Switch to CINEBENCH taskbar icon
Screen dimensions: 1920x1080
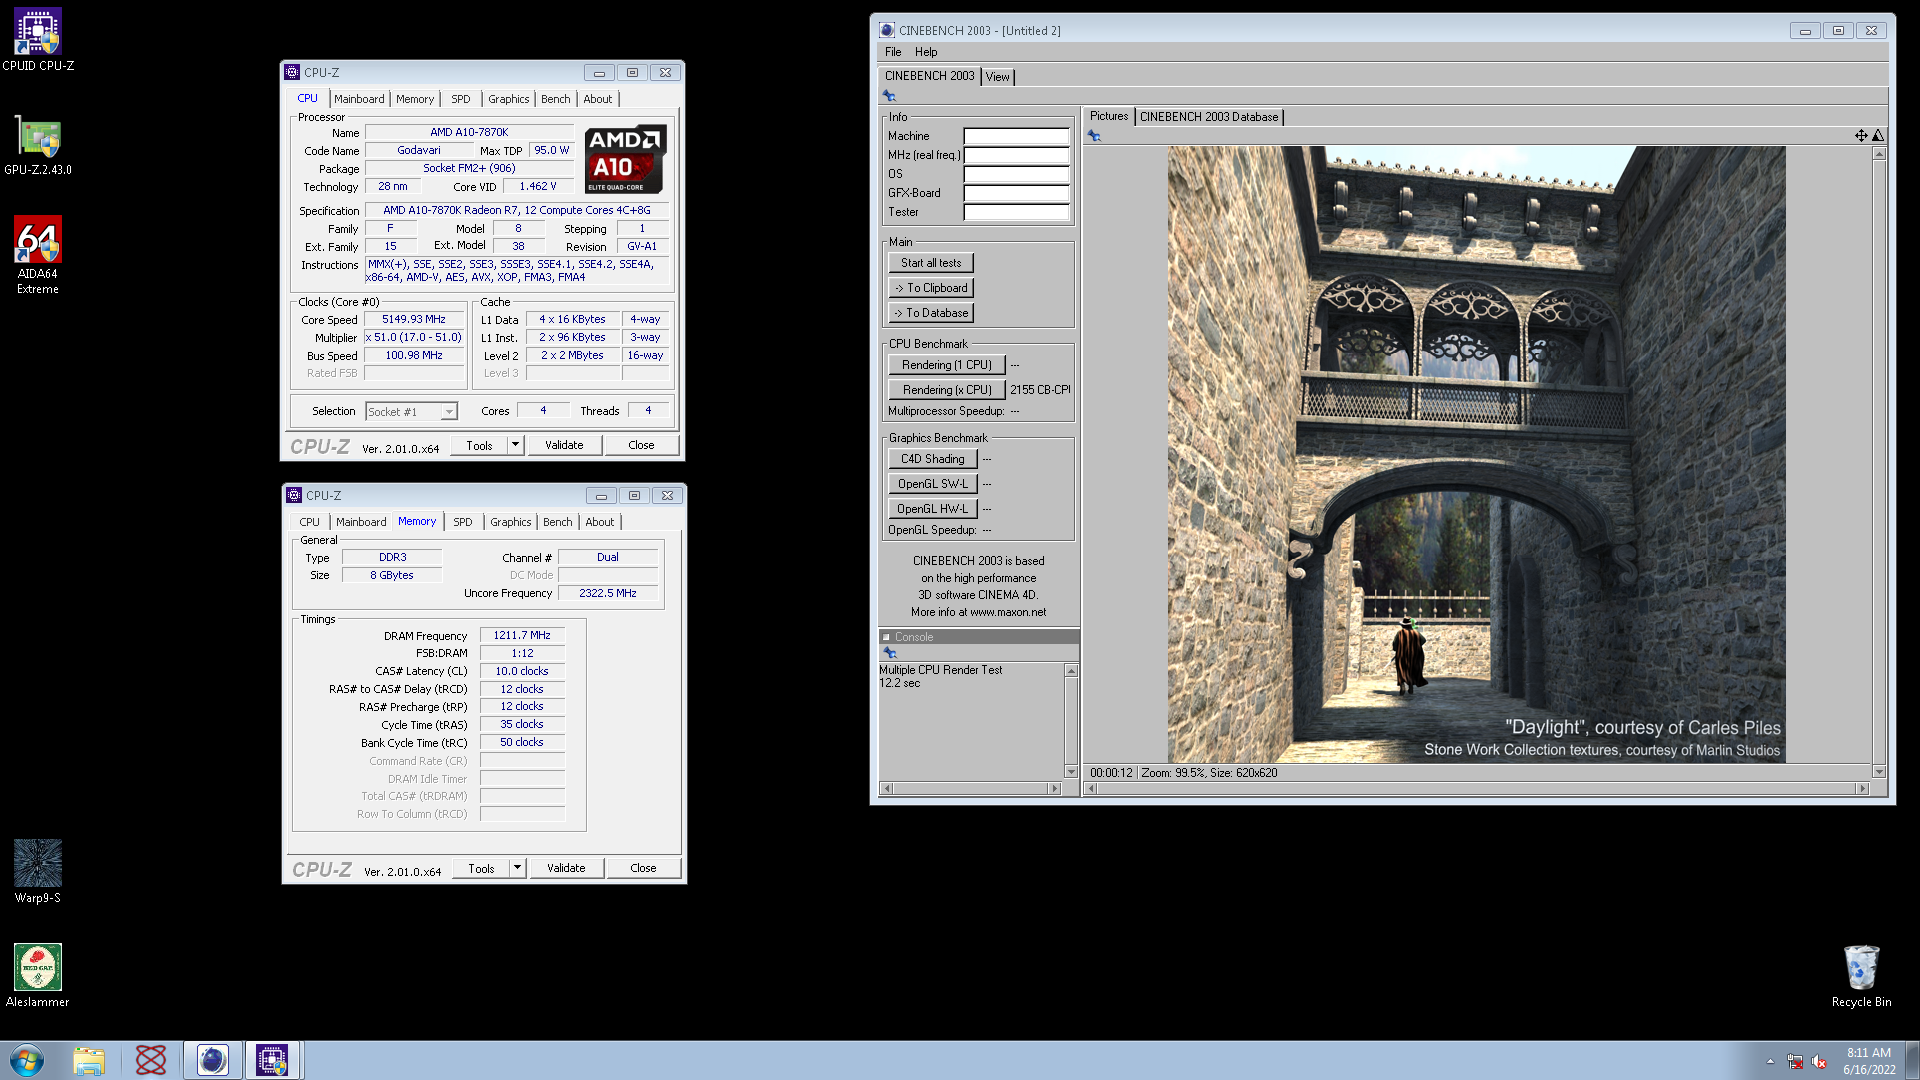212,1060
